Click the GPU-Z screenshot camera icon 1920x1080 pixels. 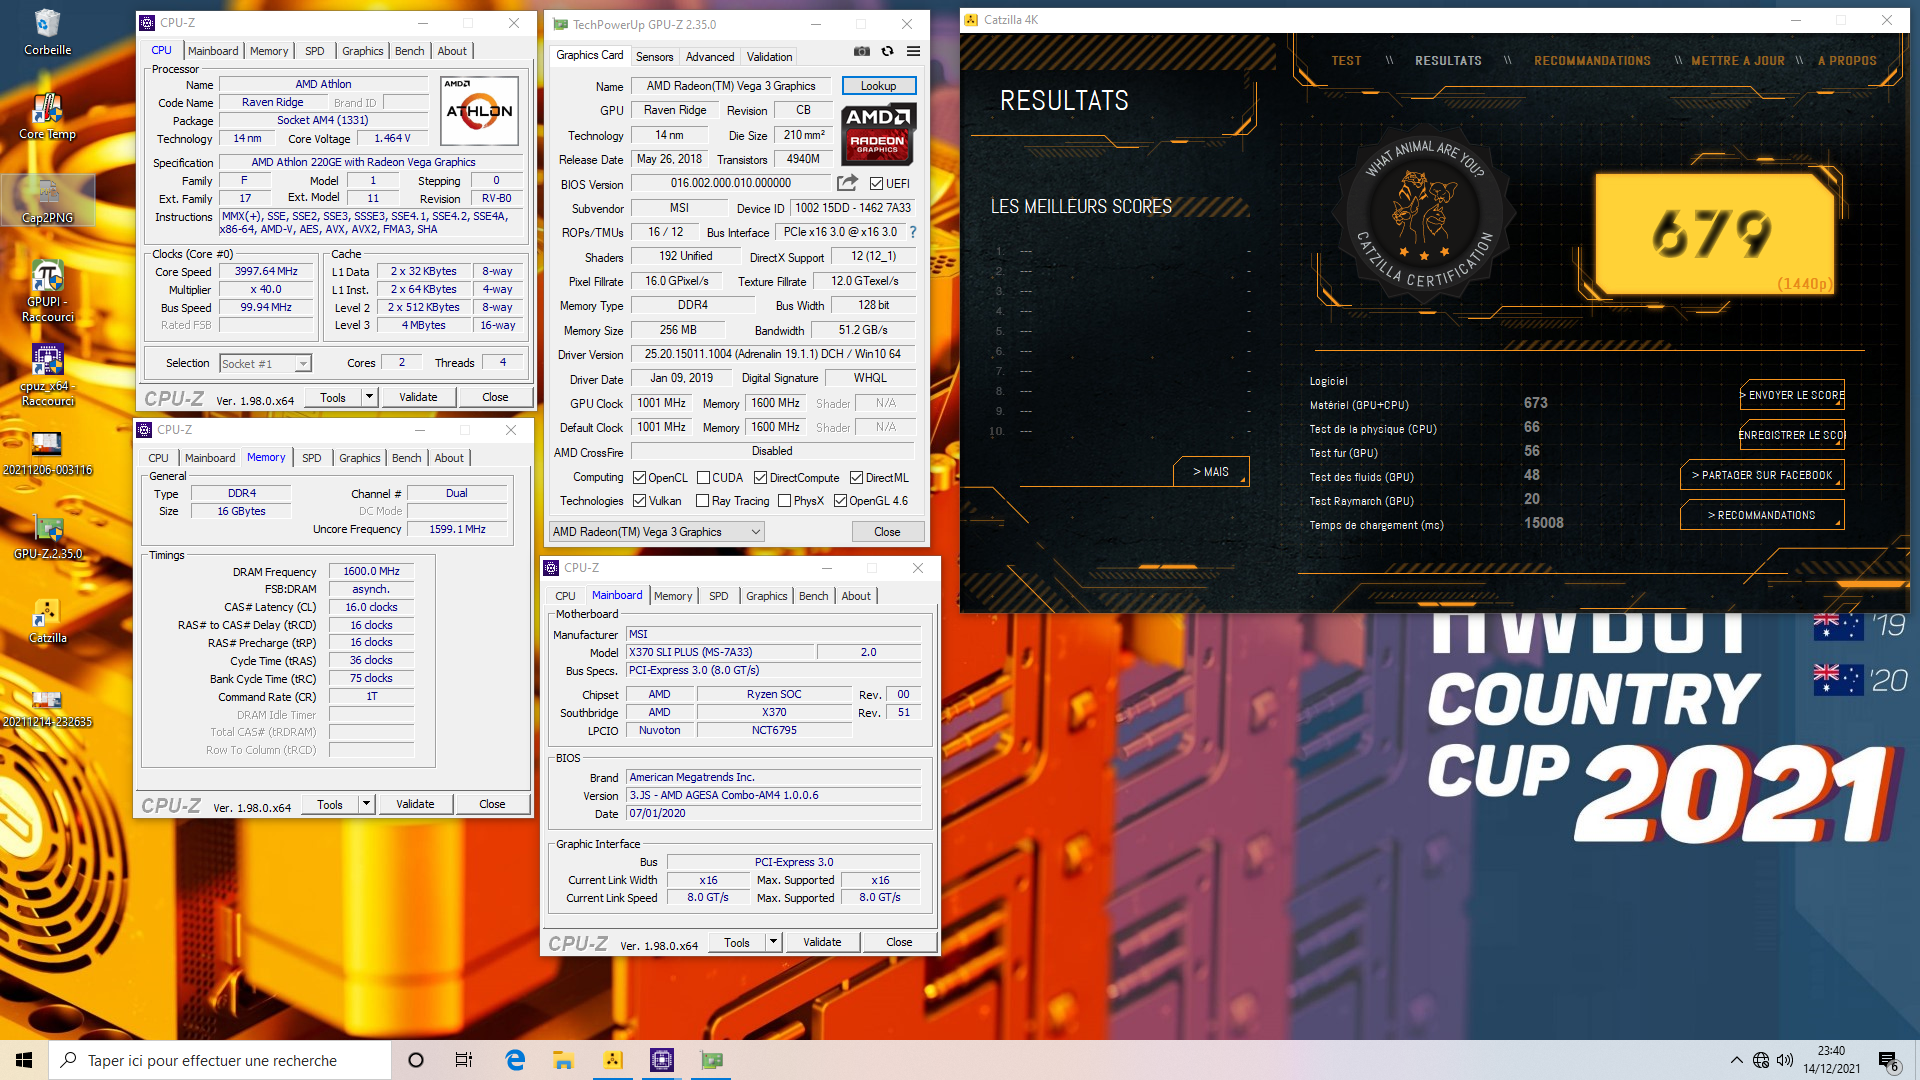(862, 52)
